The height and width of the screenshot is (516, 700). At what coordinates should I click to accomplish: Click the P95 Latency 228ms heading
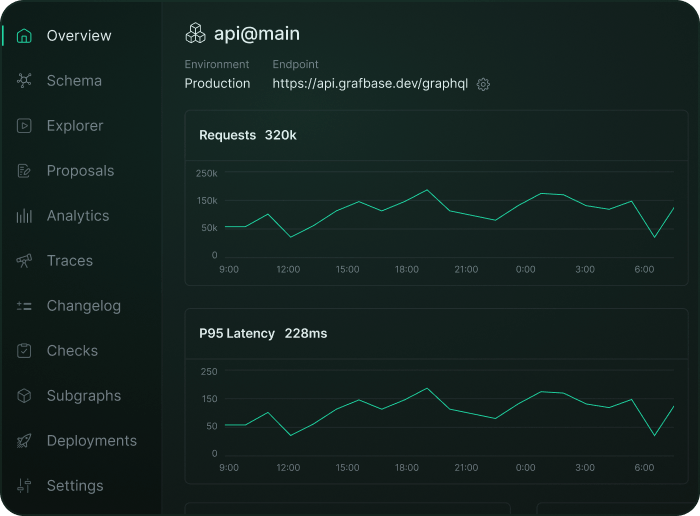[263, 333]
